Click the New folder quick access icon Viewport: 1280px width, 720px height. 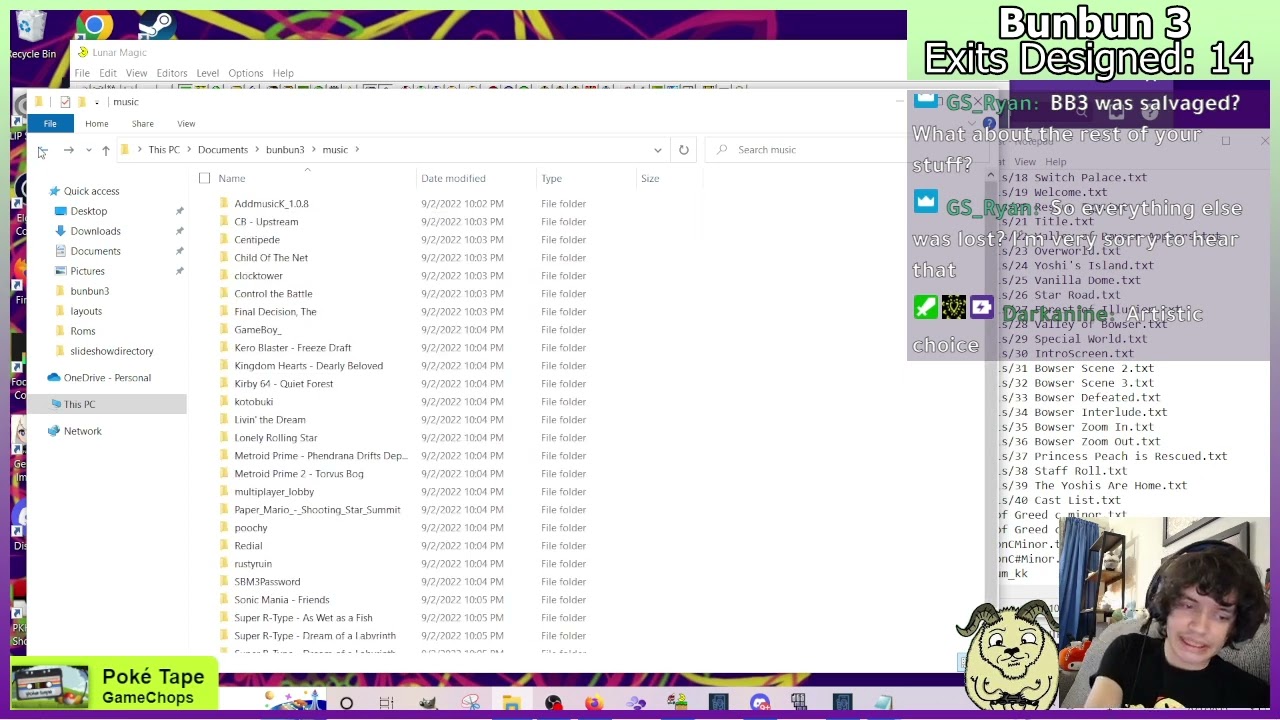82,102
